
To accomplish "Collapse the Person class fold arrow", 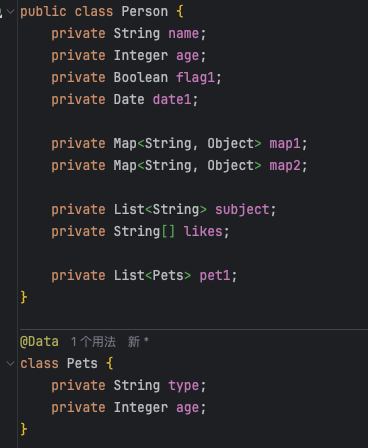I will 11,12.
